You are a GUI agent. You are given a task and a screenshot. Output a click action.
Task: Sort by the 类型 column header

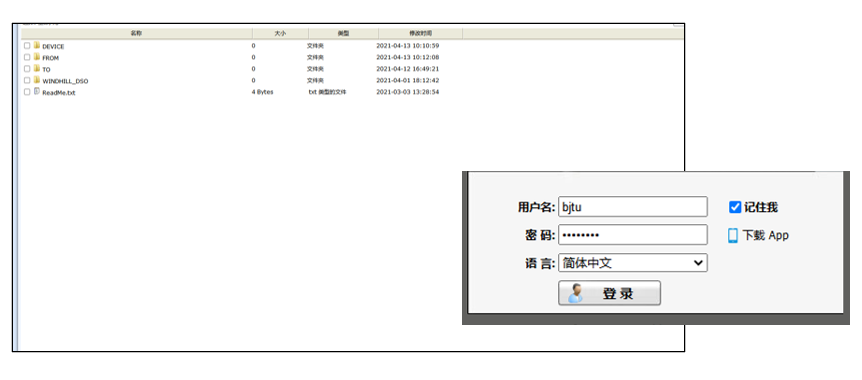pyautogui.click(x=344, y=34)
